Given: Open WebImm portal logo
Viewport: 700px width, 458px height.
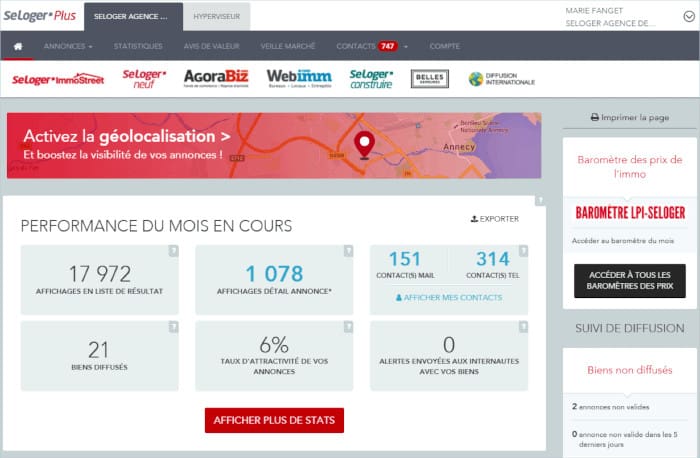Looking at the screenshot, I should coord(299,78).
